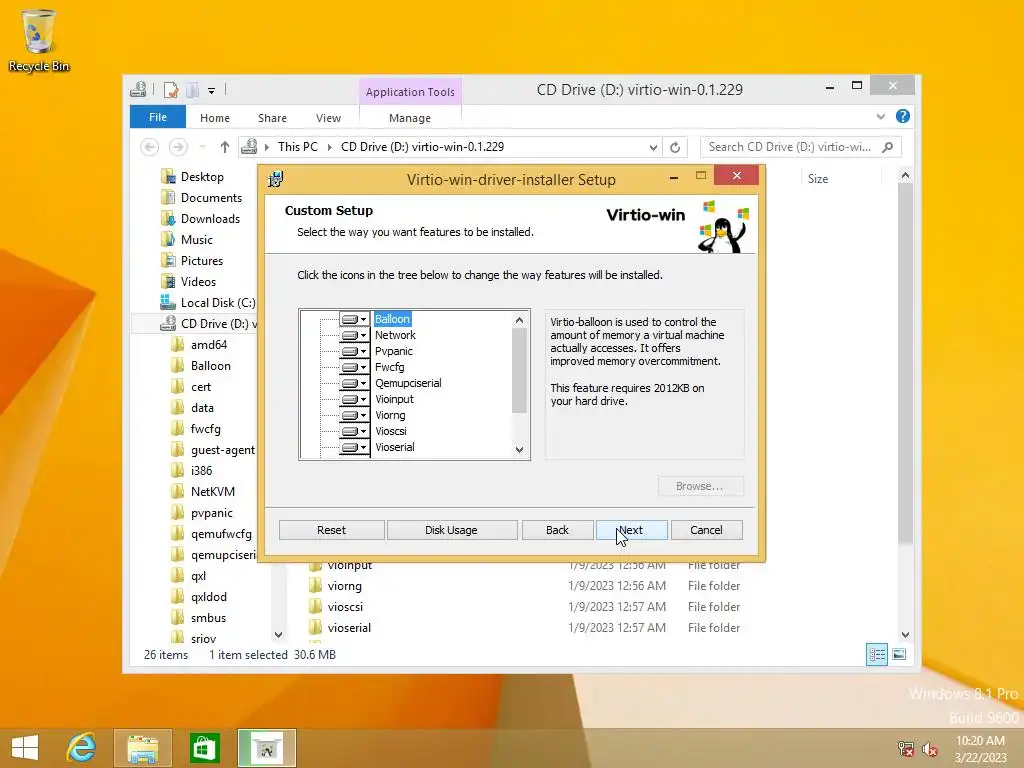The image size is (1024, 768).
Task: Open the Vioscsi feature install dropdown
Action: [355, 431]
